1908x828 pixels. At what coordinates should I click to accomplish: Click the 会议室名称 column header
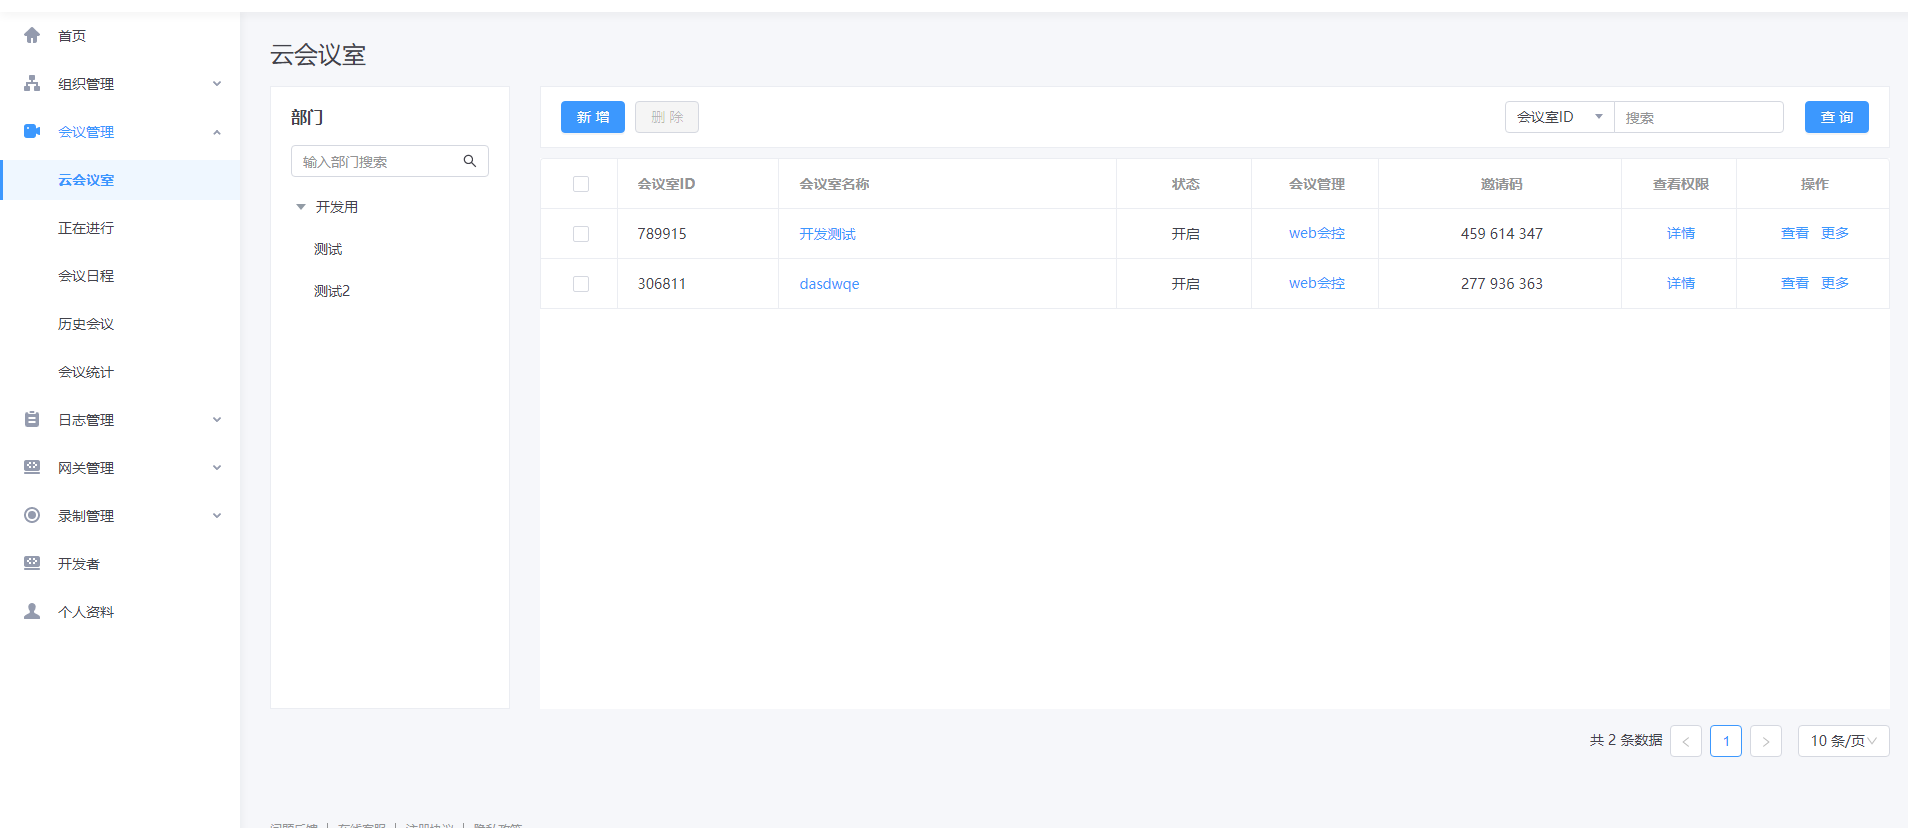pos(834,184)
